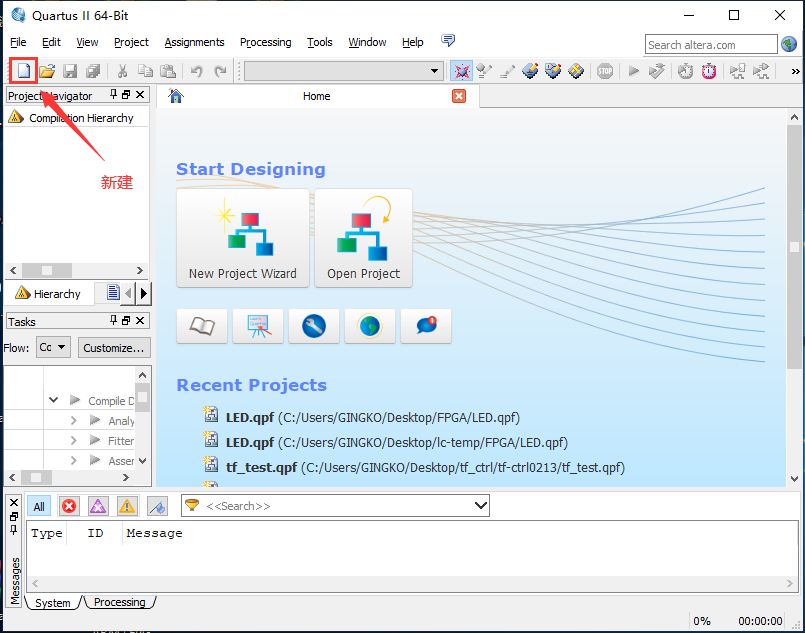Click the New file toolbar icon

(x=22, y=70)
